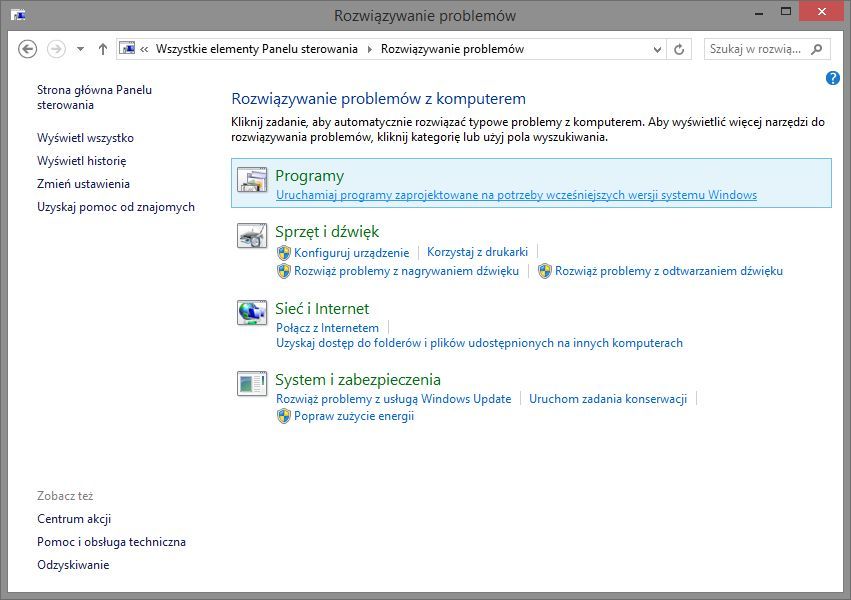
Task: Refresh the current page
Action: (678, 49)
